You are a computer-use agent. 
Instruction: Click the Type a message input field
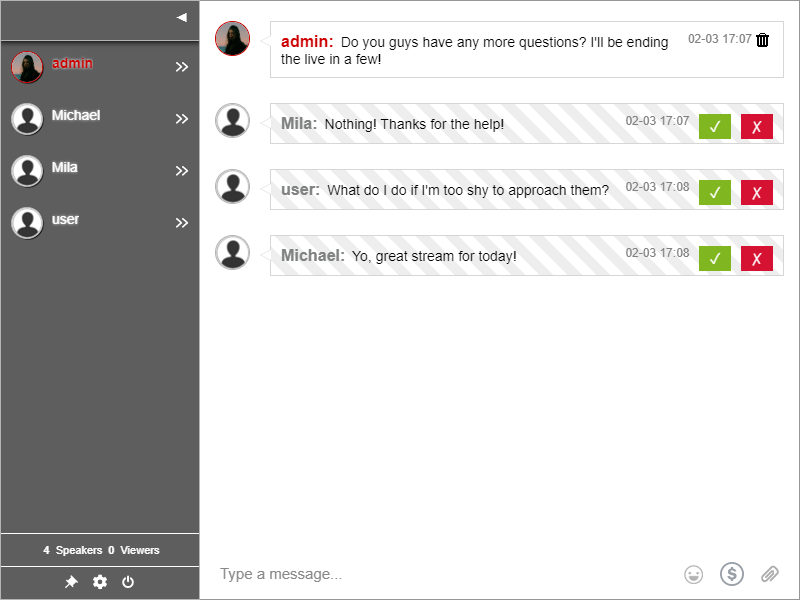point(400,574)
